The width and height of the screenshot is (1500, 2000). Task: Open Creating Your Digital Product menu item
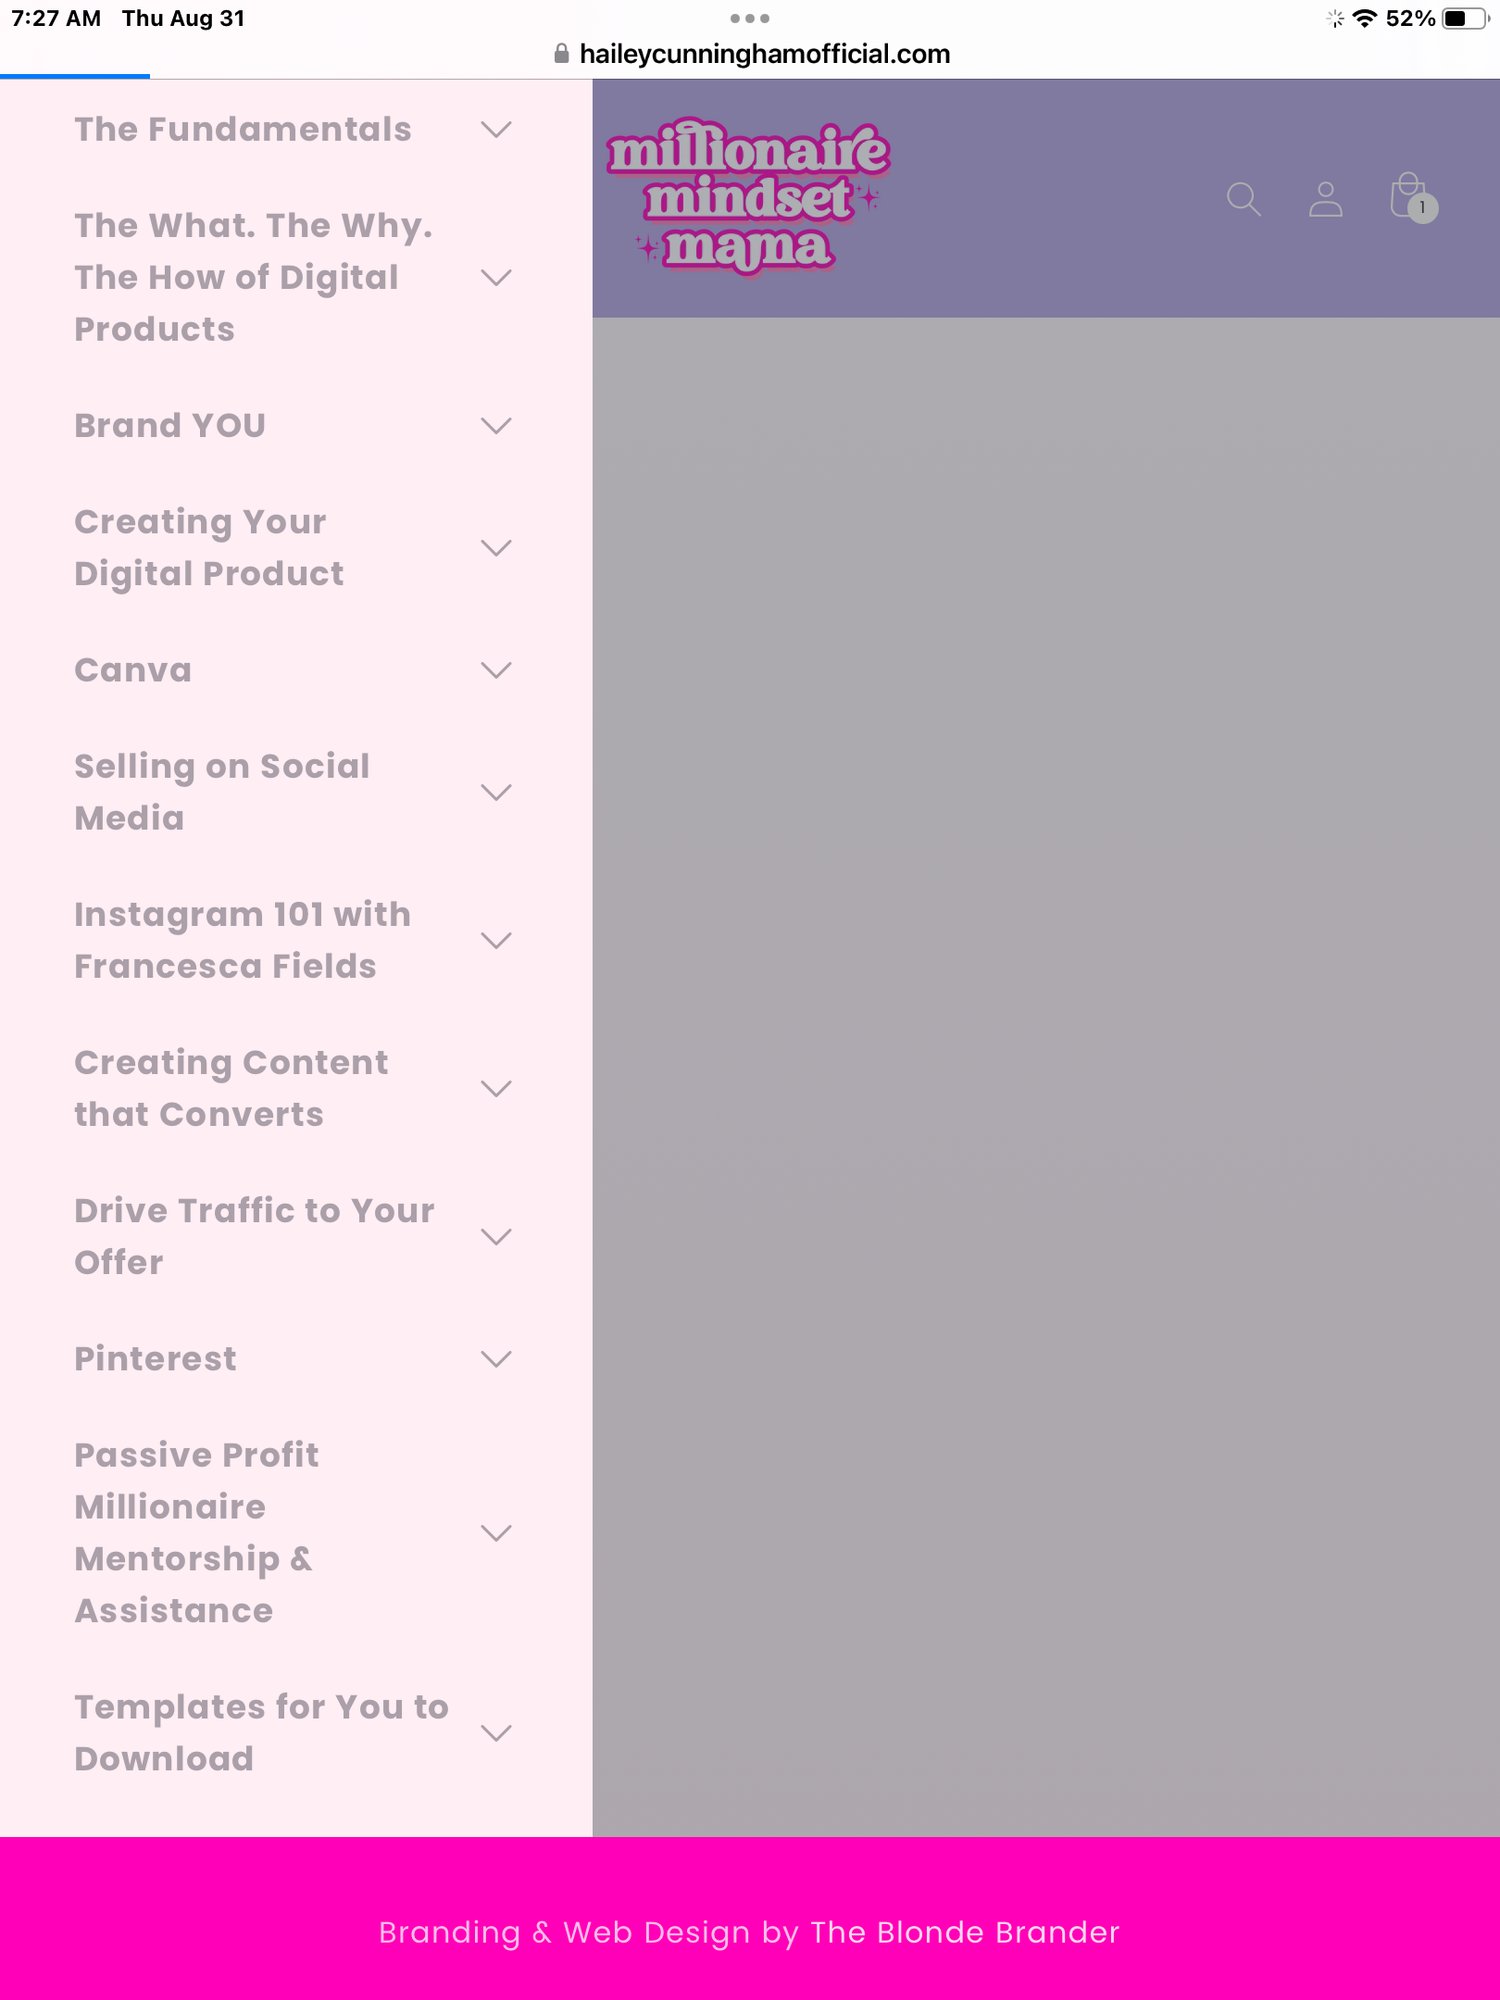tap(210, 548)
